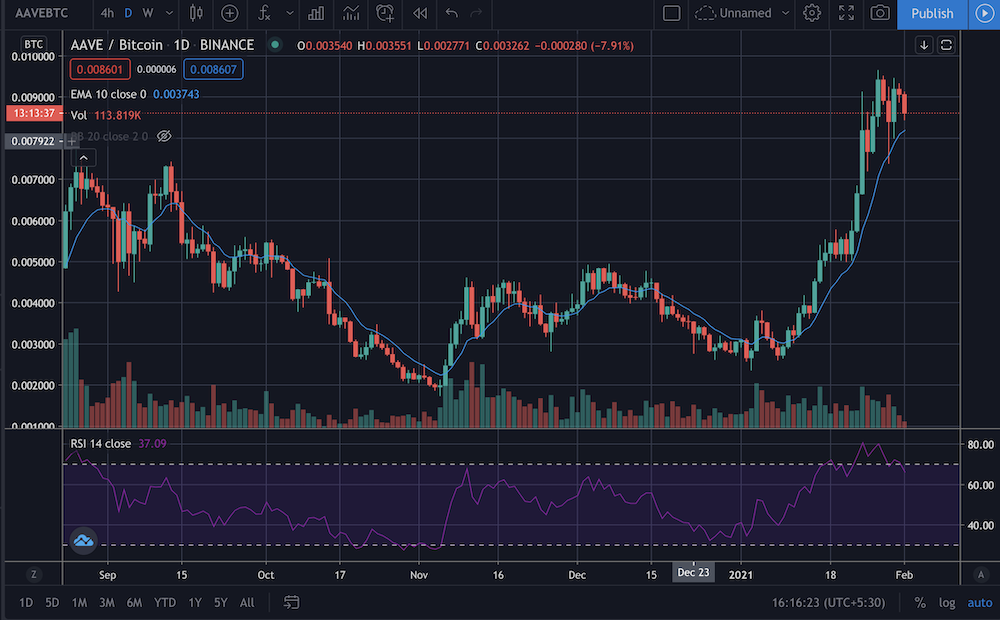The height and width of the screenshot is (620, 1000).
Task: Select the EMA 10 close 0 legend
Action: tap(108, 94)
